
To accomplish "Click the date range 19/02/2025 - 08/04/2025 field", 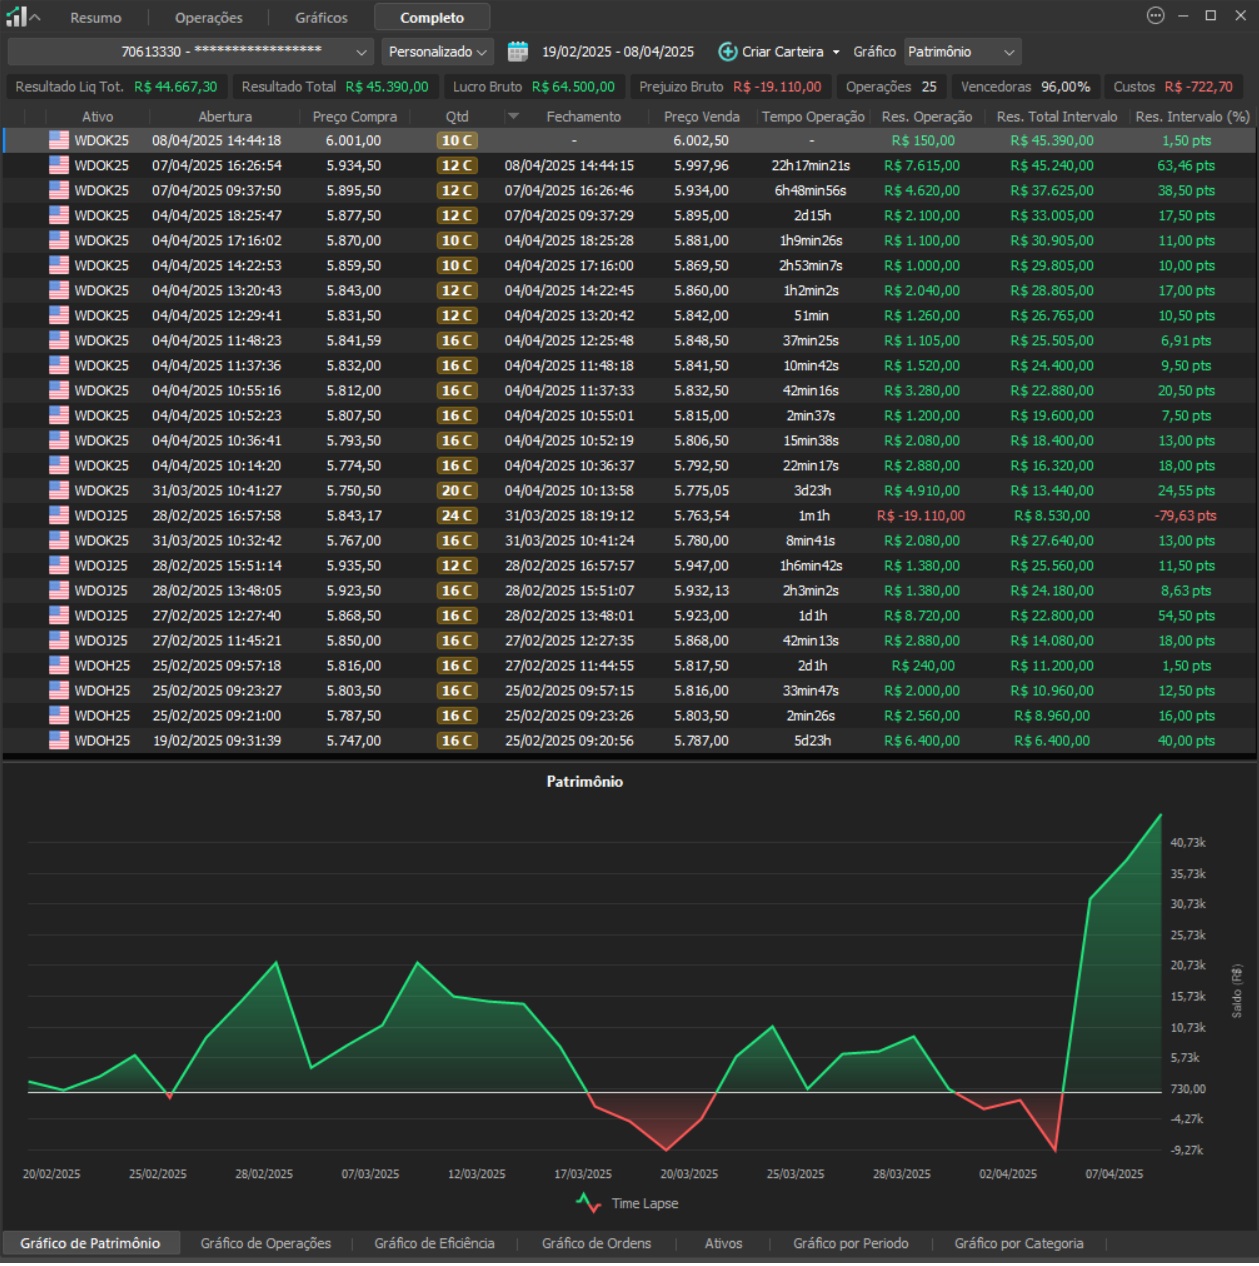I will click(617, 52).
